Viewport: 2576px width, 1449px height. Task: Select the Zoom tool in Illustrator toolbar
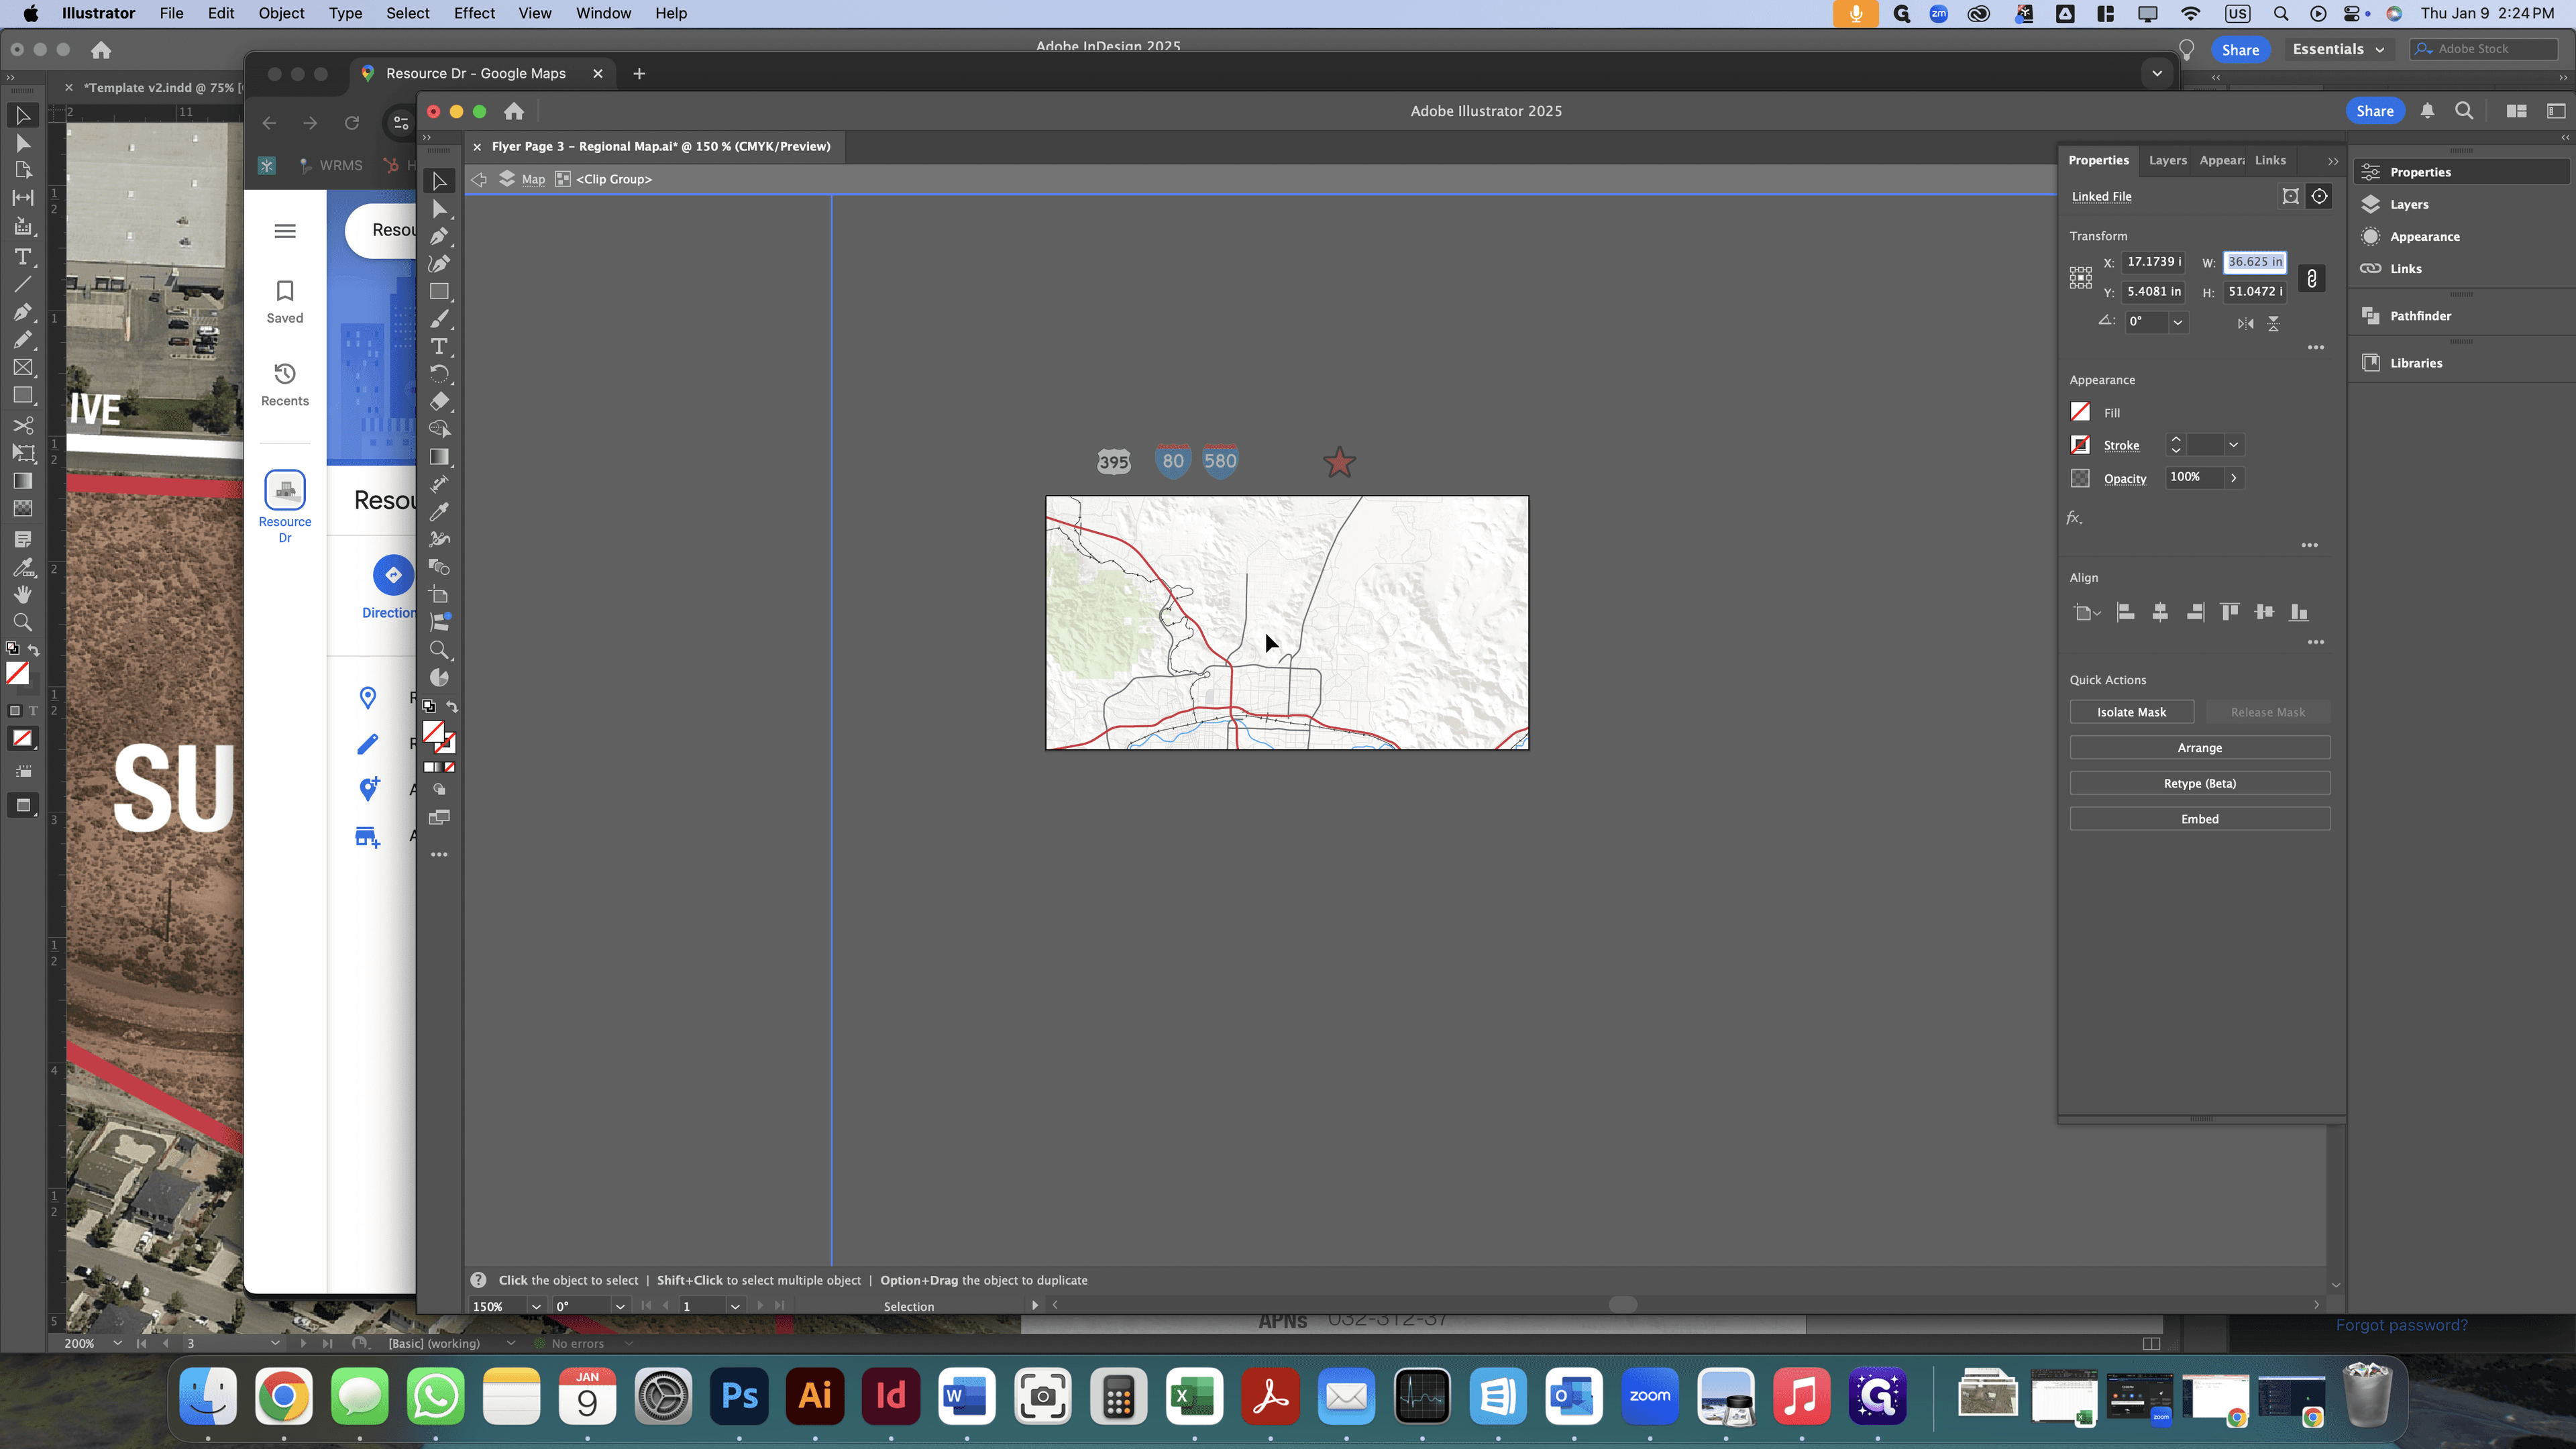point(439,650)
